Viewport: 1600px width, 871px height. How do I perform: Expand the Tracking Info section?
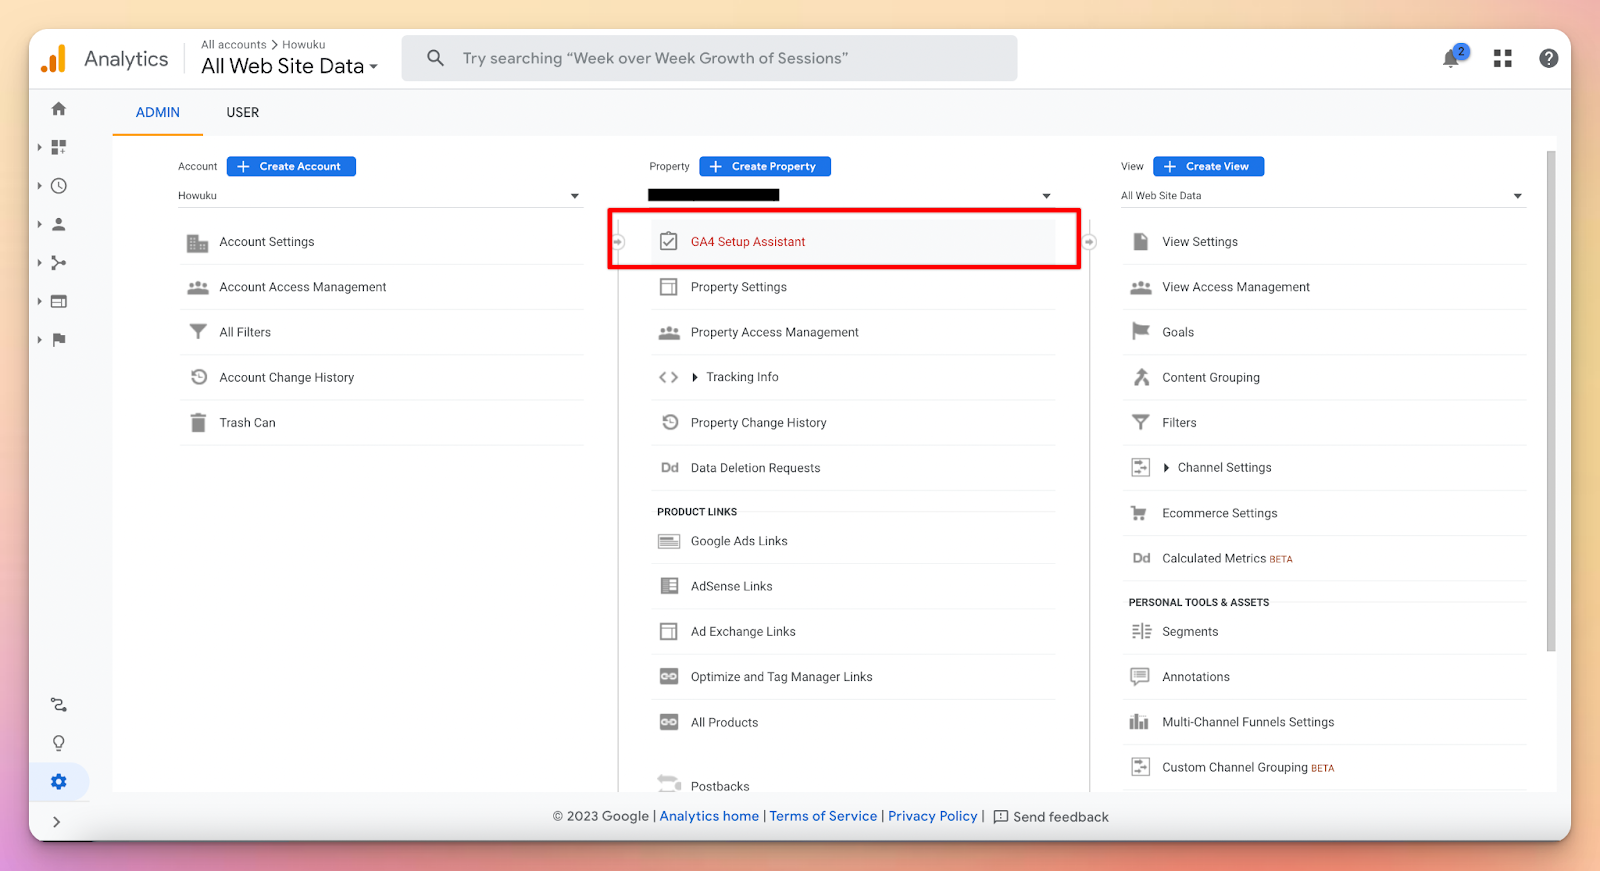coord(741,377)
